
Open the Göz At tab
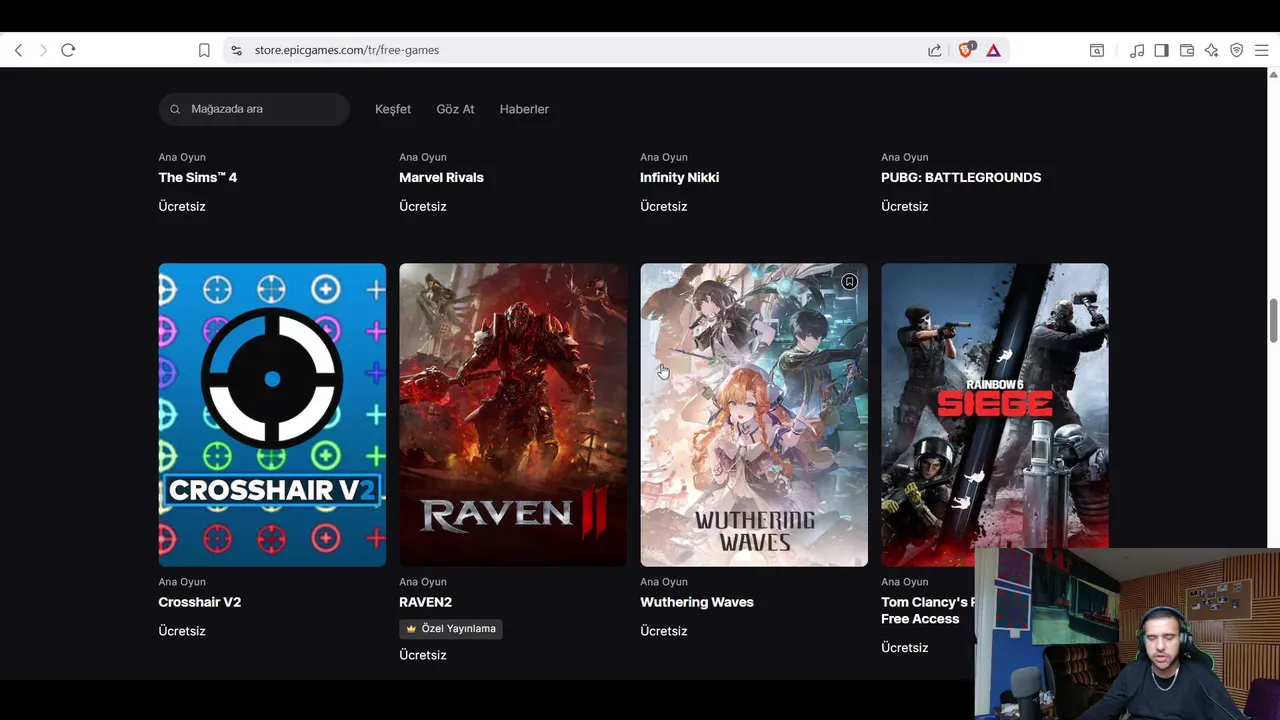click(455, 109)
